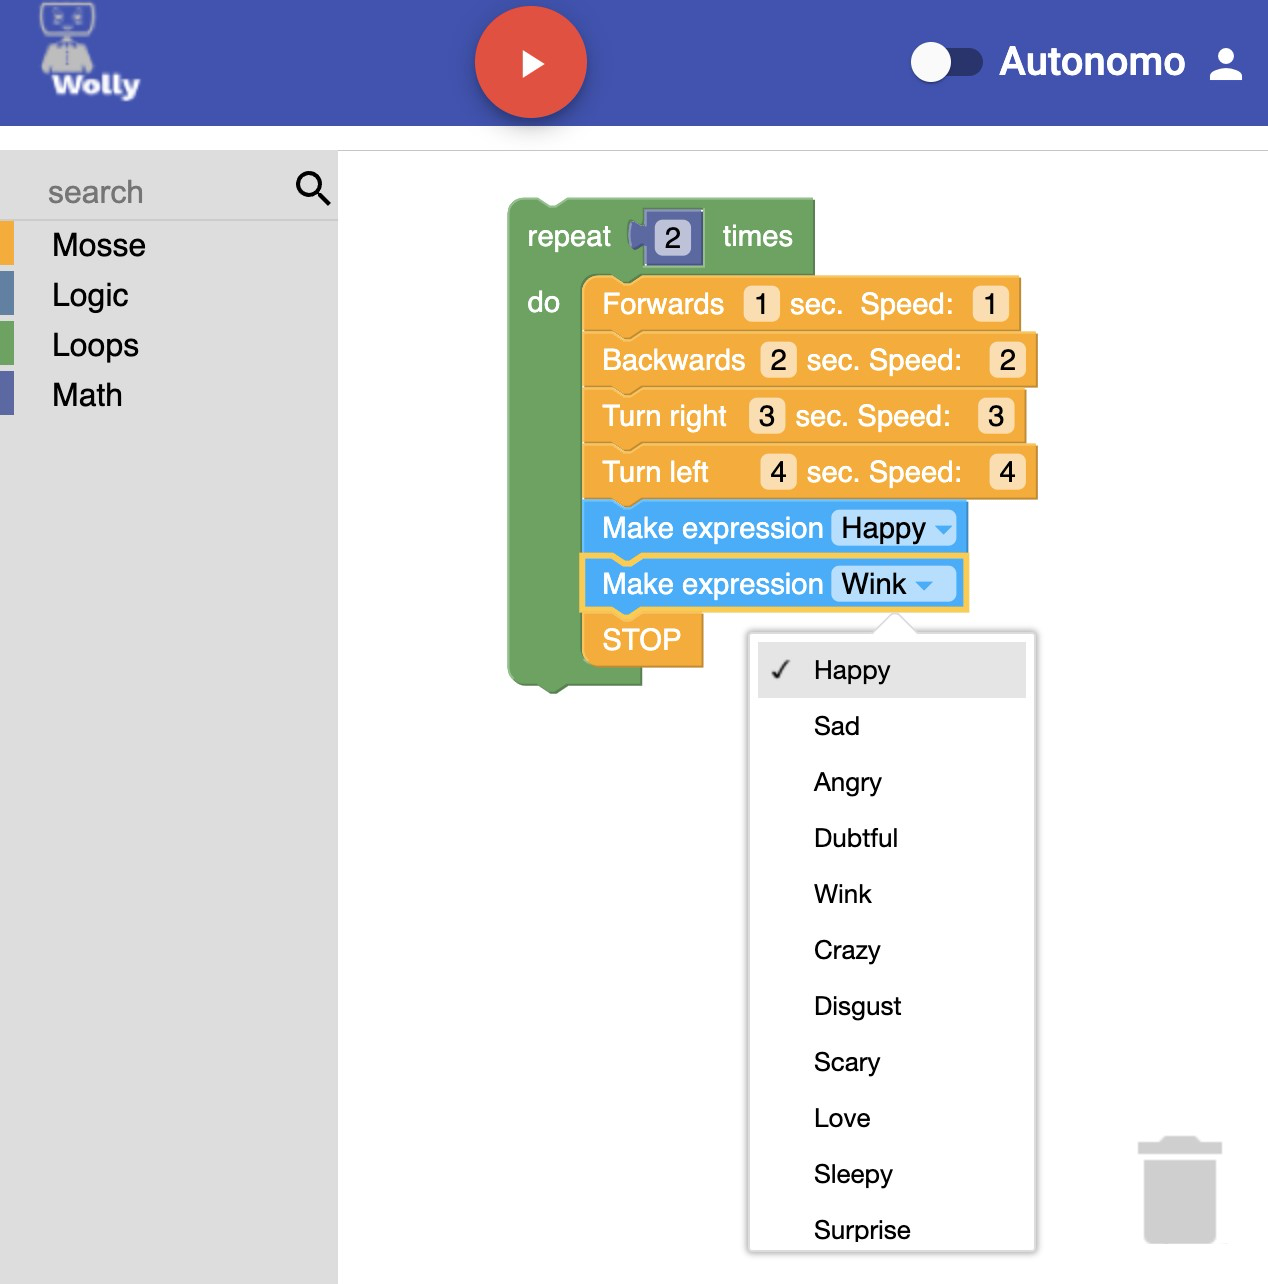The height and width of the screenshot is (1284, 1268).
Task: Open the Happy expression dropdown
Action: tap(894, 528)
